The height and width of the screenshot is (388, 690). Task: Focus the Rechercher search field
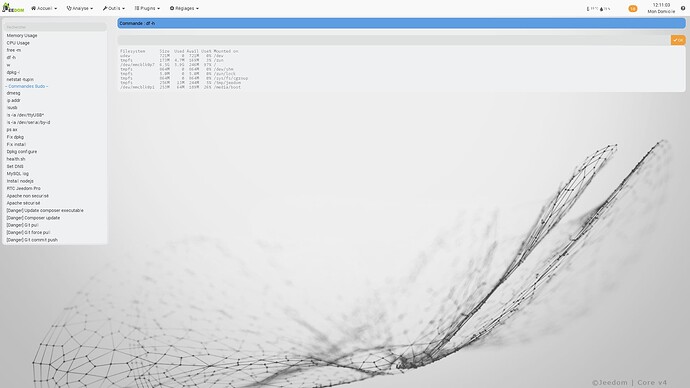[55, 27]
